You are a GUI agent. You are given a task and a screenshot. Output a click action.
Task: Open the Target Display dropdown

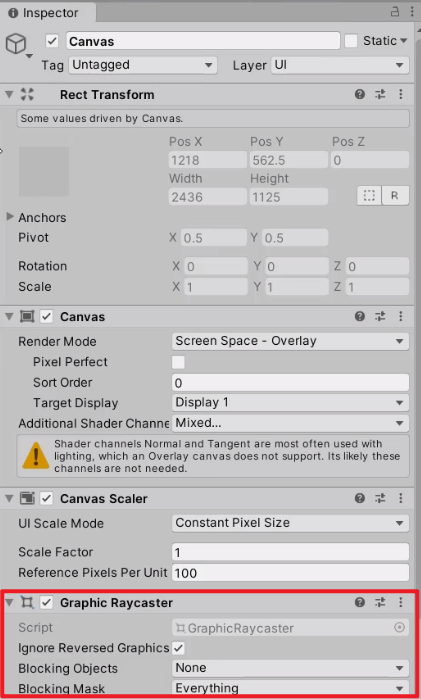pos(290,403)
